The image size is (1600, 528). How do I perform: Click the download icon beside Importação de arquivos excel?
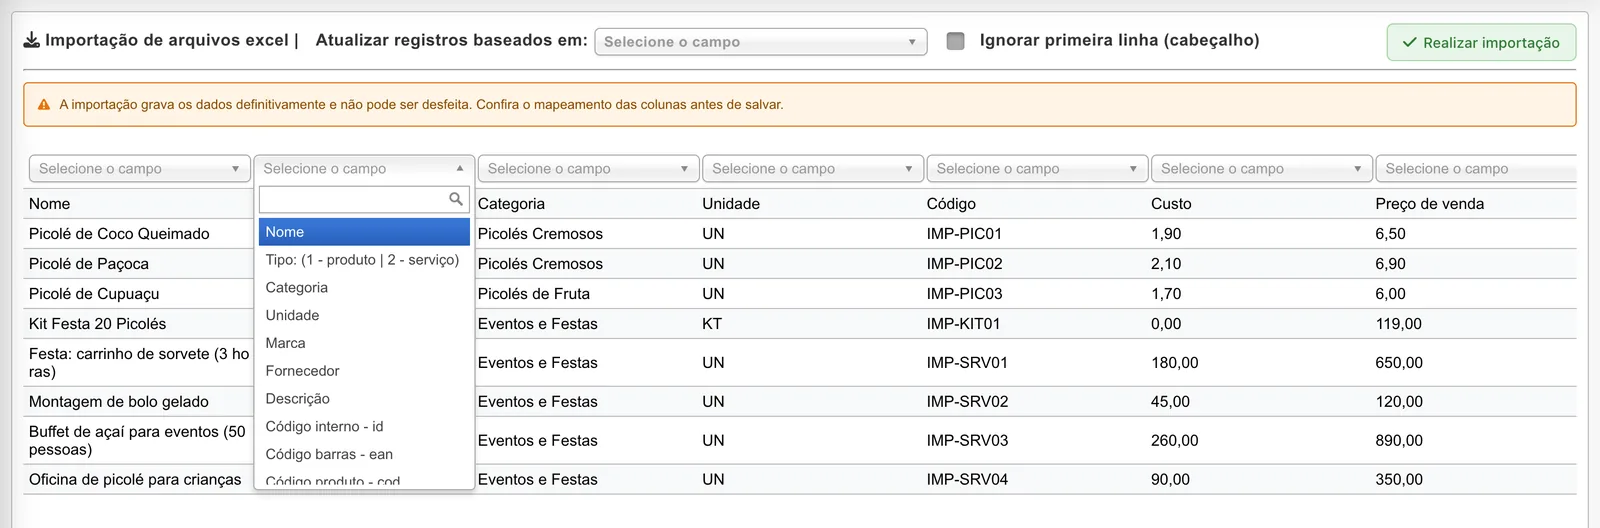(x=32, y=40)
